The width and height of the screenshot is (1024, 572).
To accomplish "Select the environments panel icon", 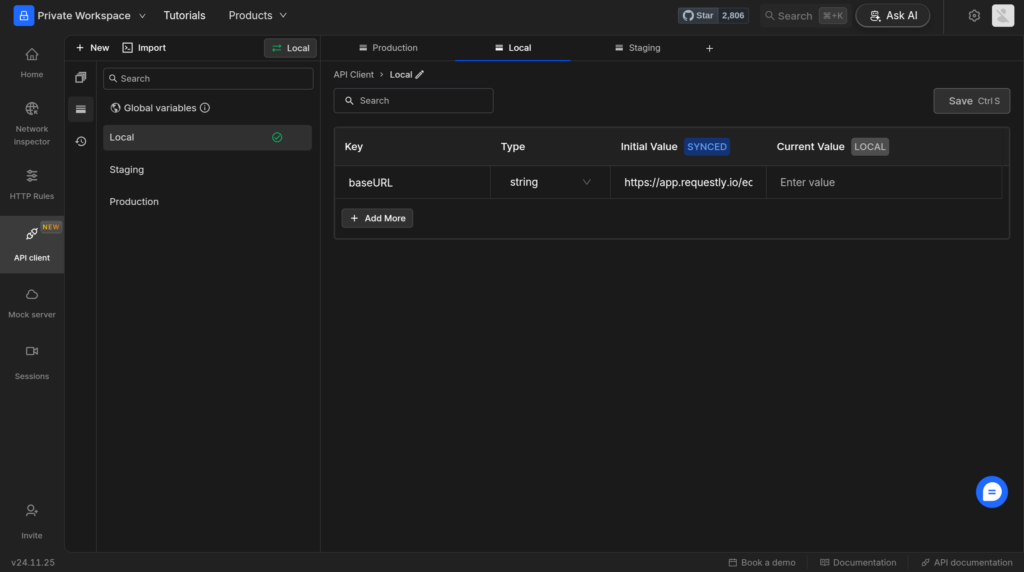I will tap(80, 109).
